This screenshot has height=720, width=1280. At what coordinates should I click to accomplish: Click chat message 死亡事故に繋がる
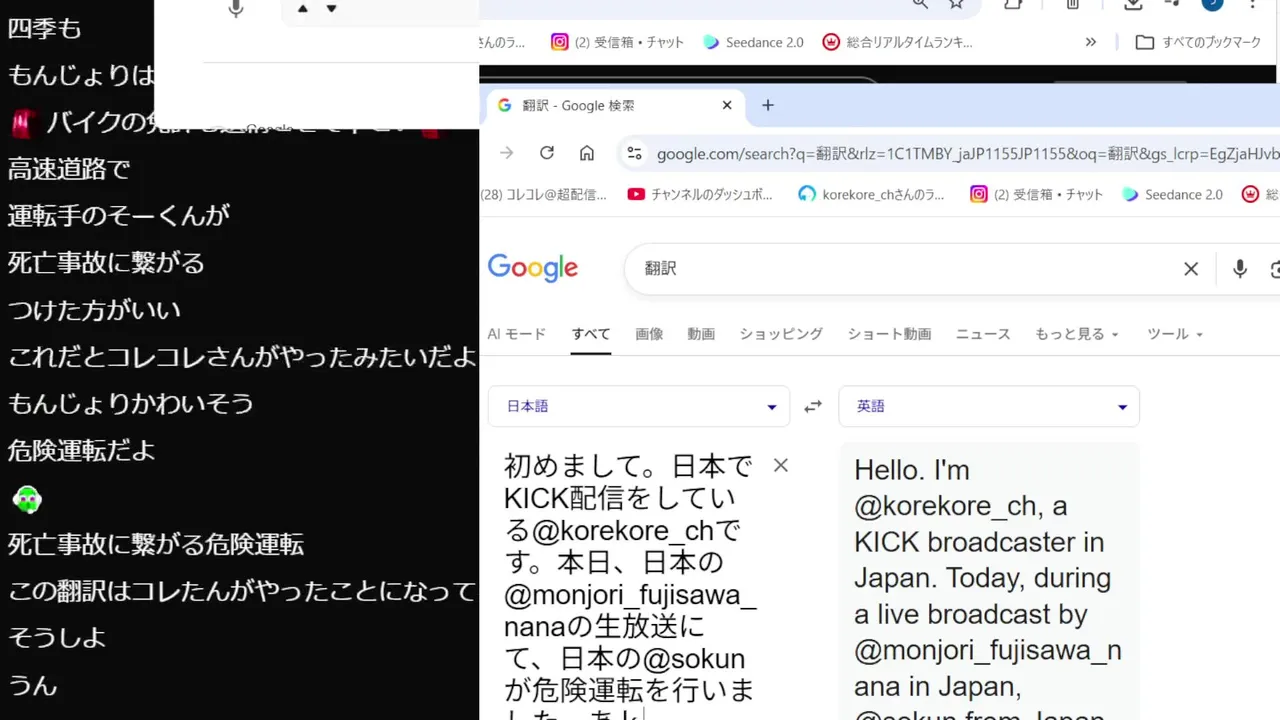point(106,263)
